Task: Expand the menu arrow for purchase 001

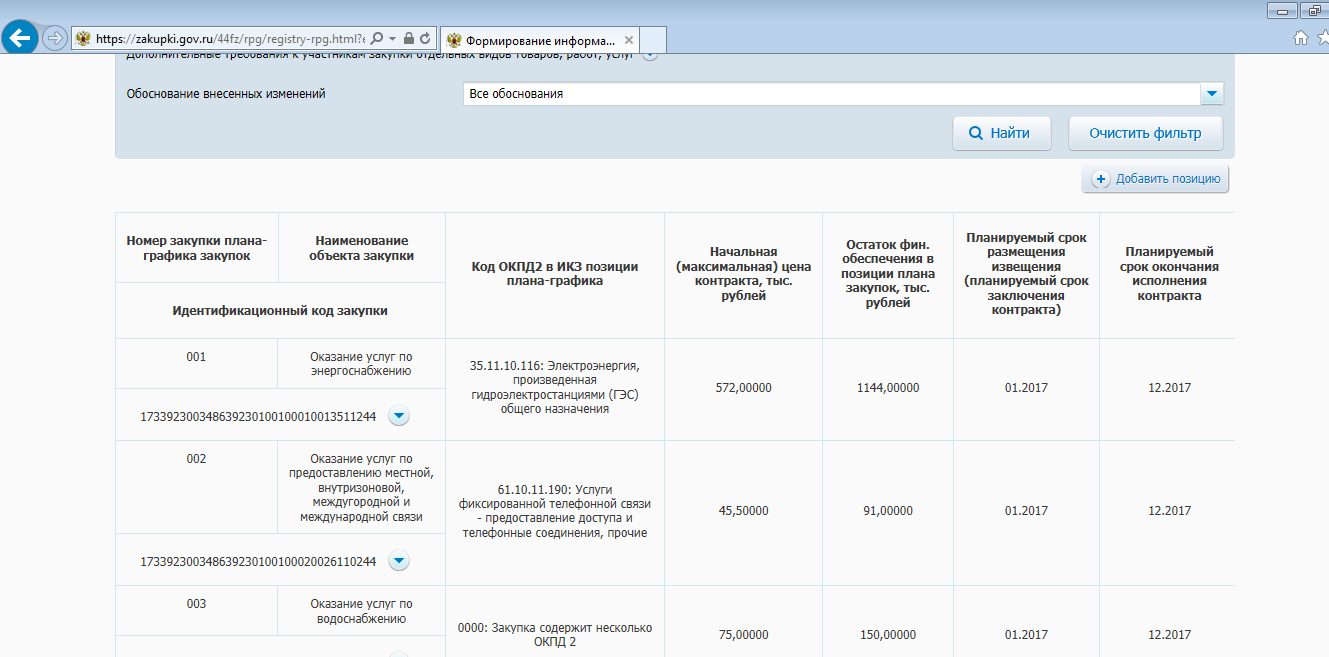Action: click(x=398, y=415)
